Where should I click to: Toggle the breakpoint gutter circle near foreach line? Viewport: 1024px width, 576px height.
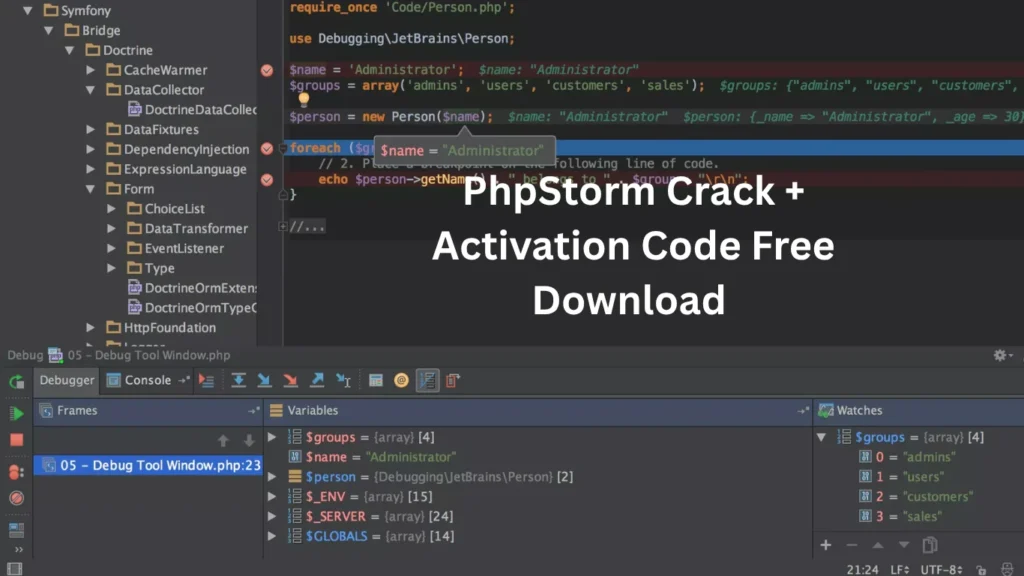point(266,147)
